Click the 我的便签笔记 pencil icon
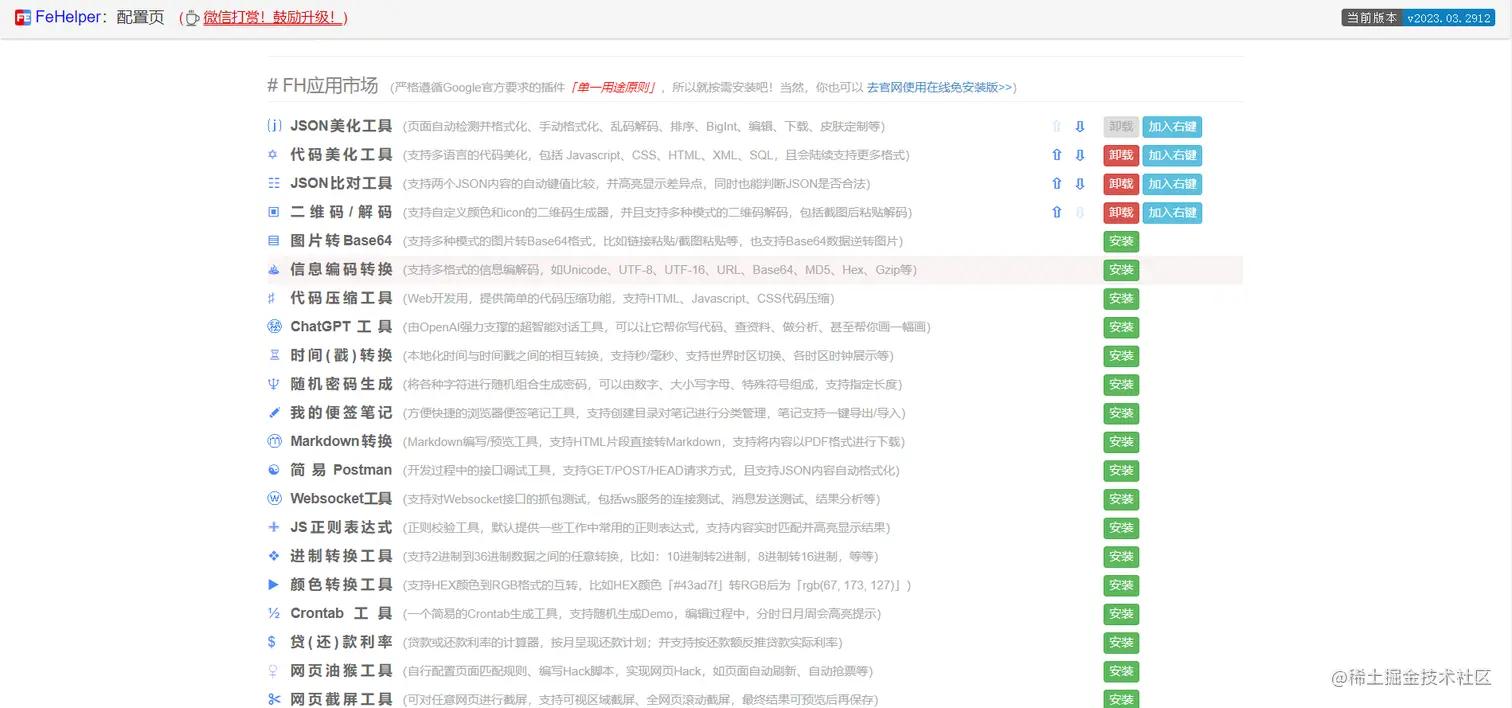1512x708 pixels. pyautogui.click(x=274, y=413)
